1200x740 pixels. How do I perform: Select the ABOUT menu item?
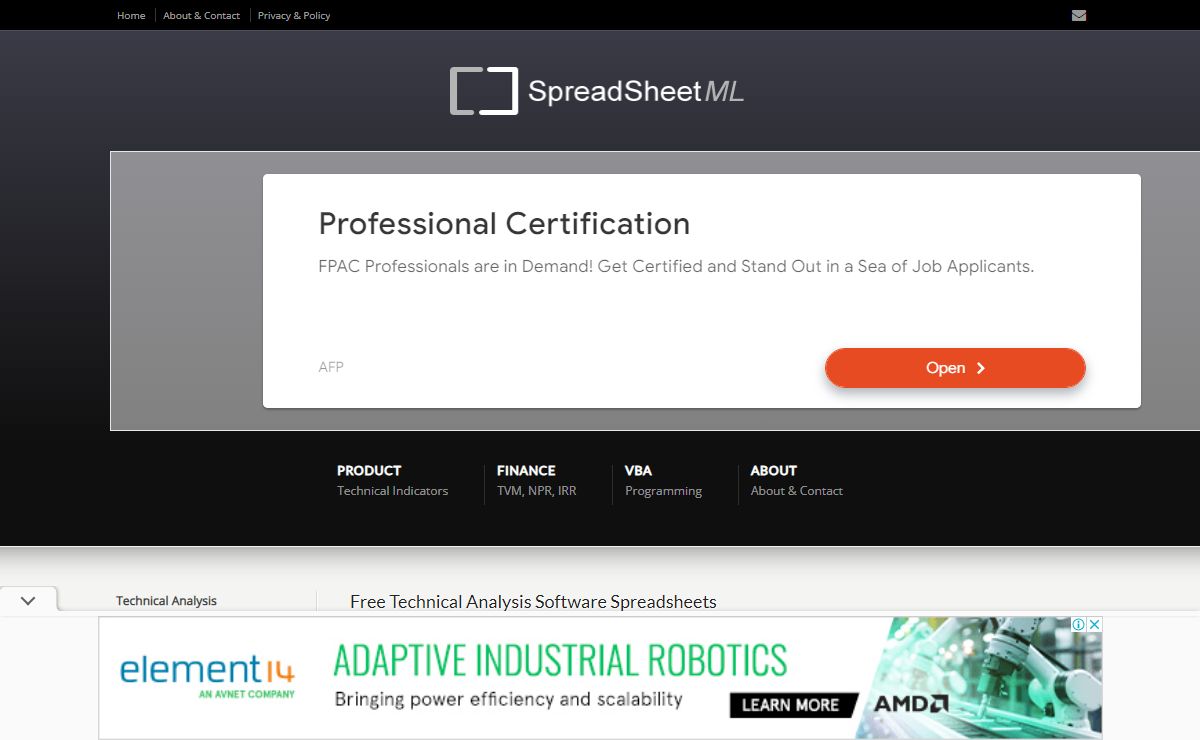tap(773, 470)
